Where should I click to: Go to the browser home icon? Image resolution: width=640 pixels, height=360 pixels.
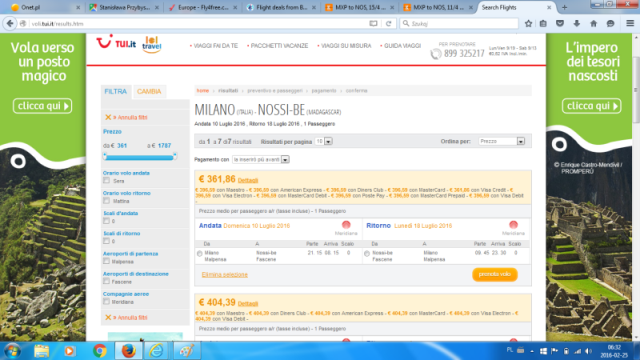(593, 24)
